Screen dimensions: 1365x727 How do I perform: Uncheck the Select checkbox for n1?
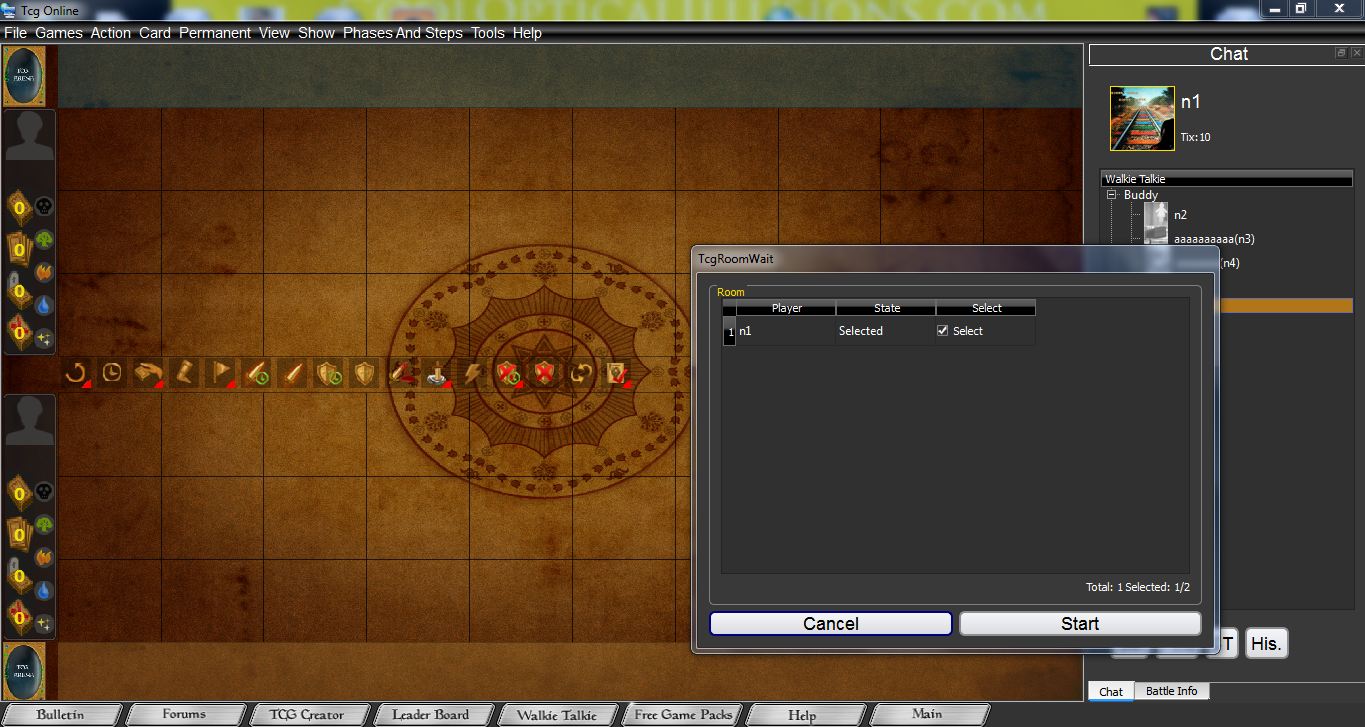pos(942,331)
